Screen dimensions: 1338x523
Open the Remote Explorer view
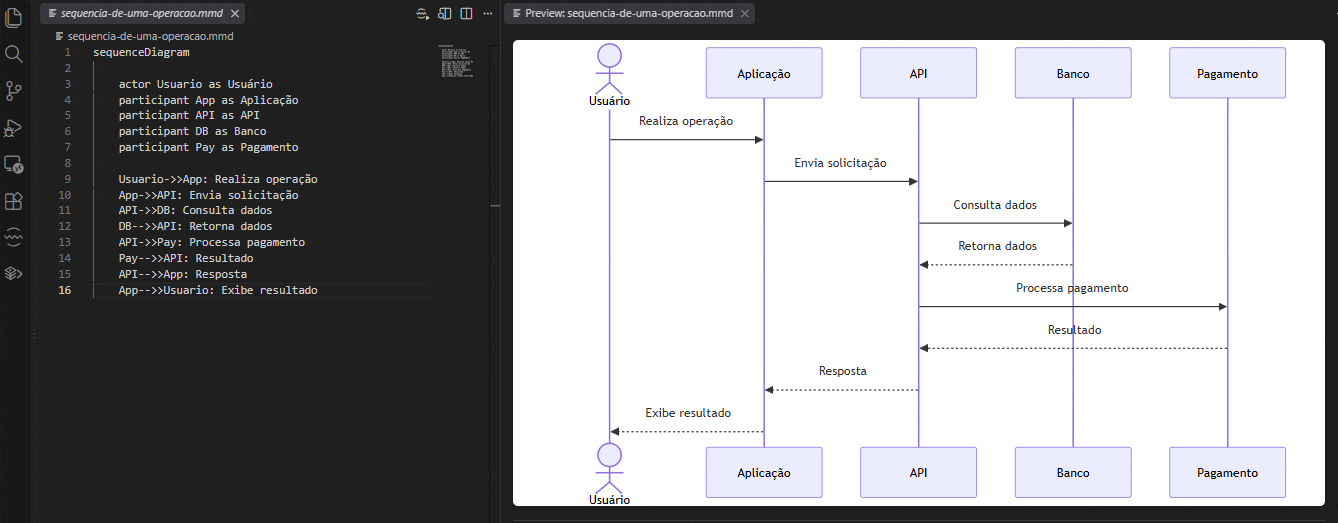[x=14, y=165]
